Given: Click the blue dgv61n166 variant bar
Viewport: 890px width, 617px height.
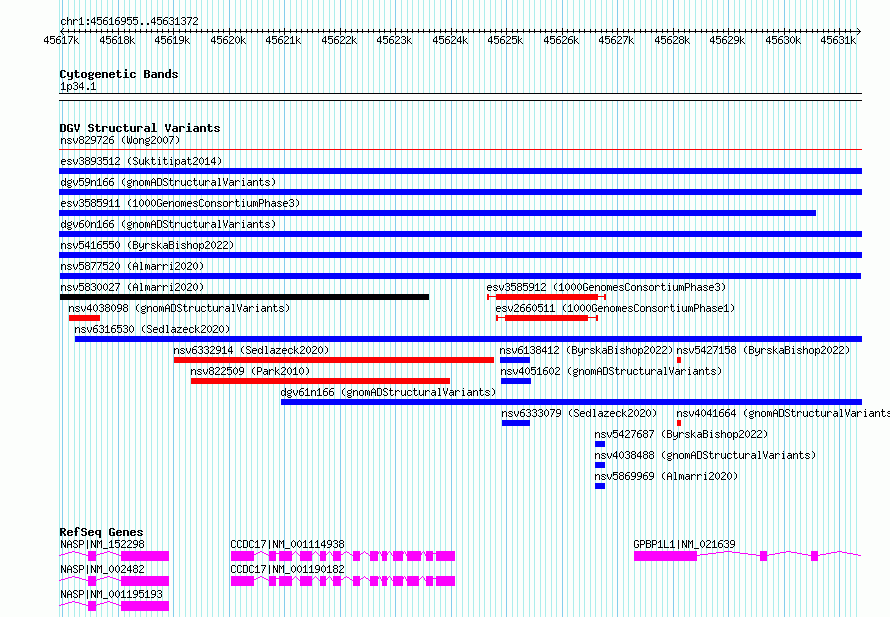Looking at the screenshot, I should (x=571, y=402).
